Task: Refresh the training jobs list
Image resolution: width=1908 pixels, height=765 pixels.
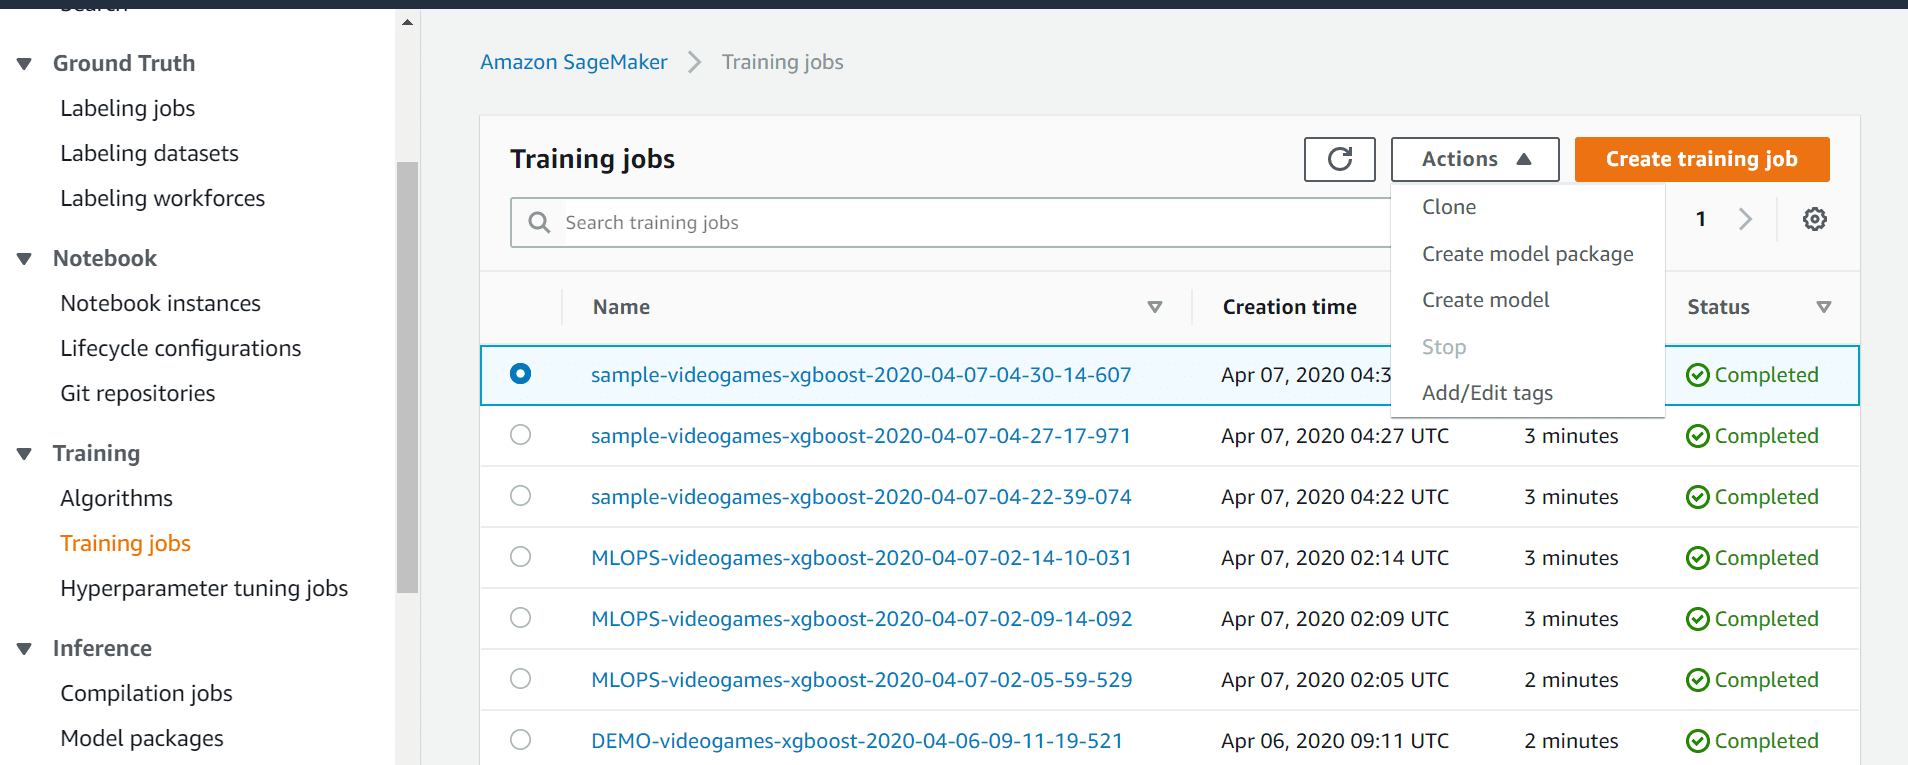Action: click(1339, 159)
